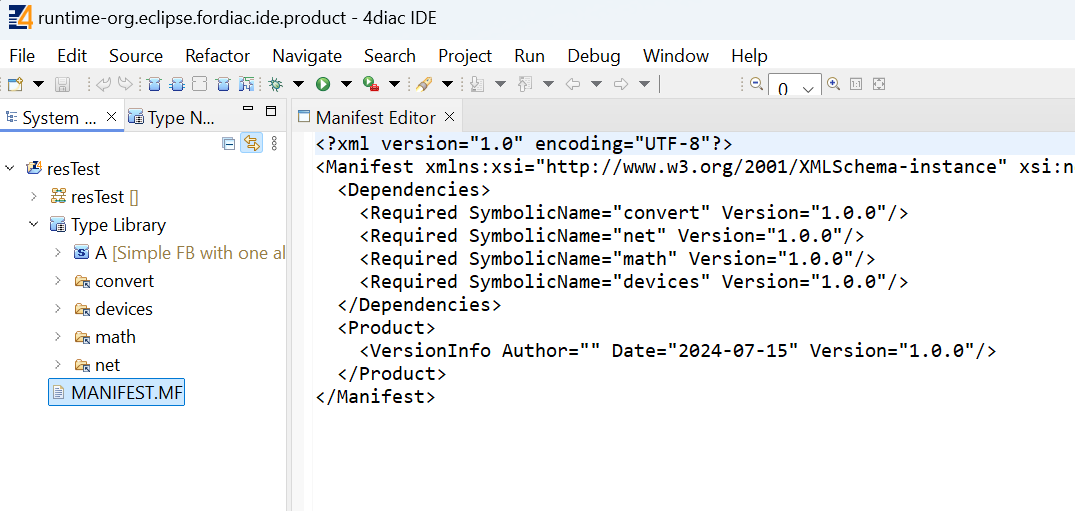The width and height of the screenshot is (1075, 511).
Task: Open the Navigate menu
Action: click(307, 56)
